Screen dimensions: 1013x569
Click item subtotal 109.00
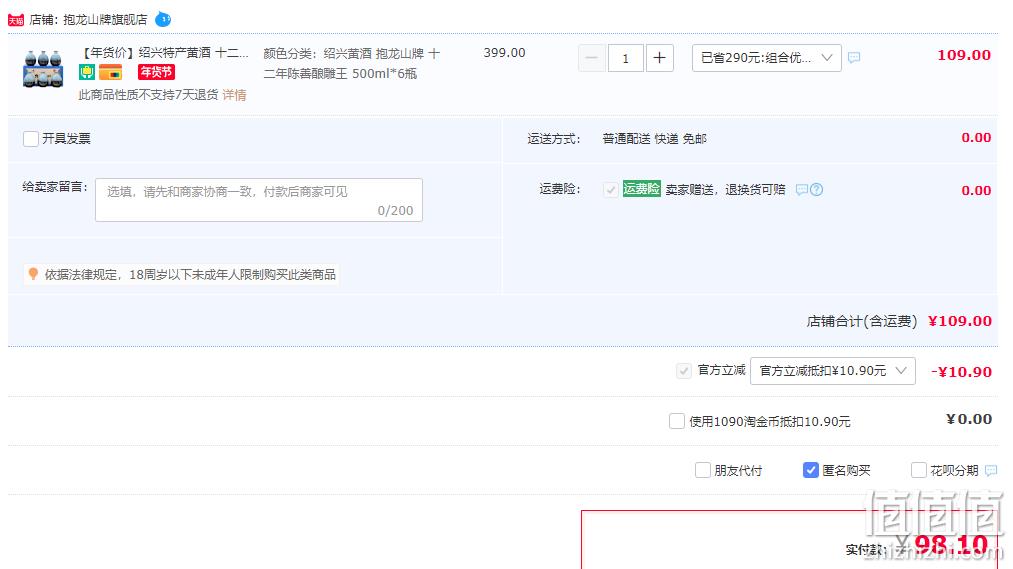[964, 56]
